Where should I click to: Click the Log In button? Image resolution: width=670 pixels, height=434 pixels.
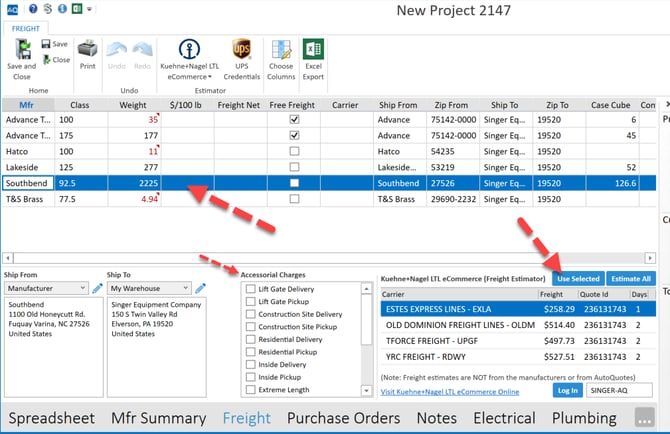point(567,390)
